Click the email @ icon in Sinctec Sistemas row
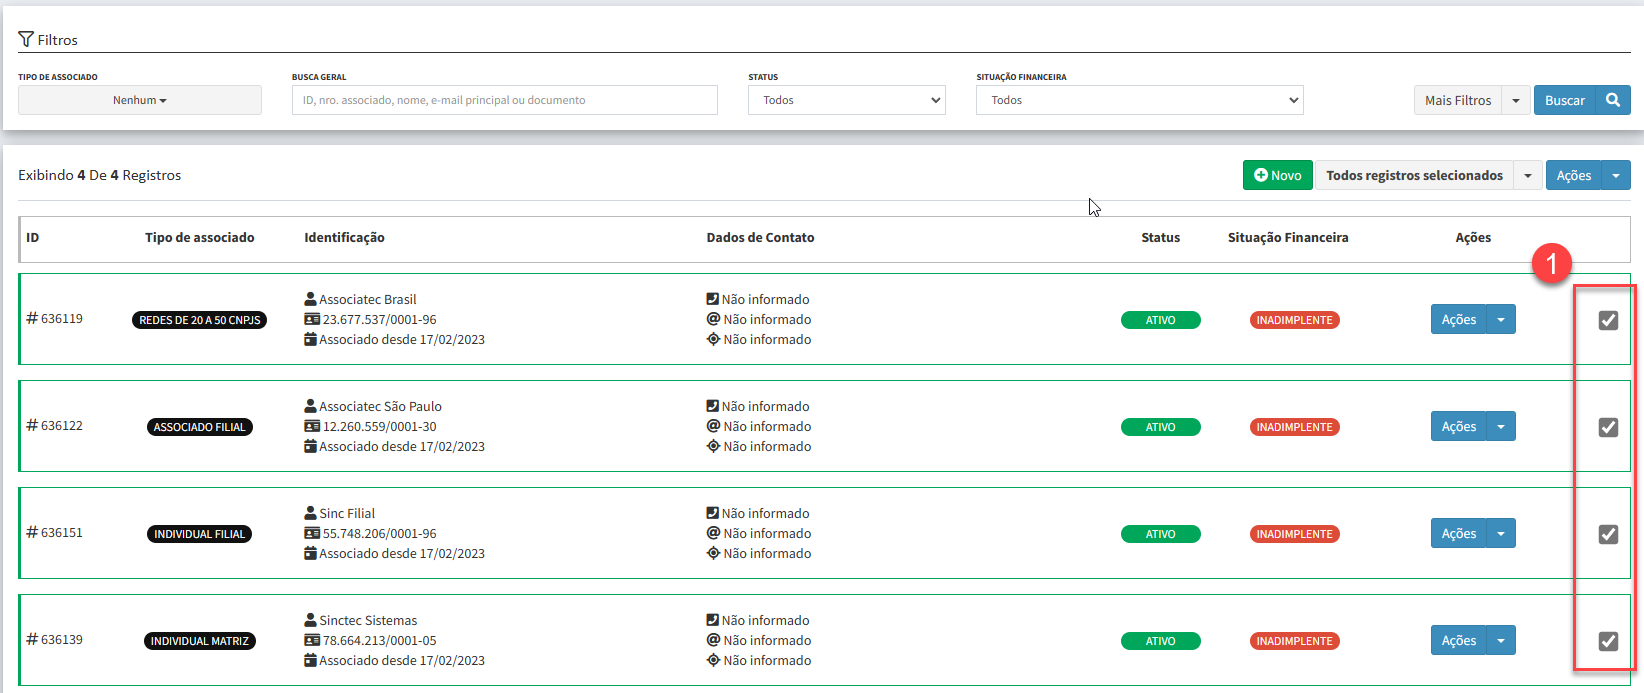Image resolution: width=1644 pixels, height=693 pixels. pos(713,640)
